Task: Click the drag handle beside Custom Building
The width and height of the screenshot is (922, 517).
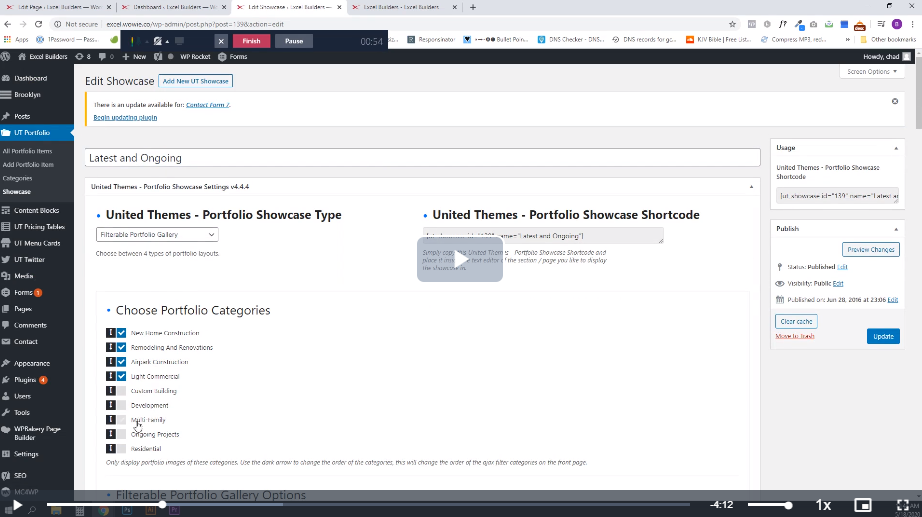Action: point(110,391)
